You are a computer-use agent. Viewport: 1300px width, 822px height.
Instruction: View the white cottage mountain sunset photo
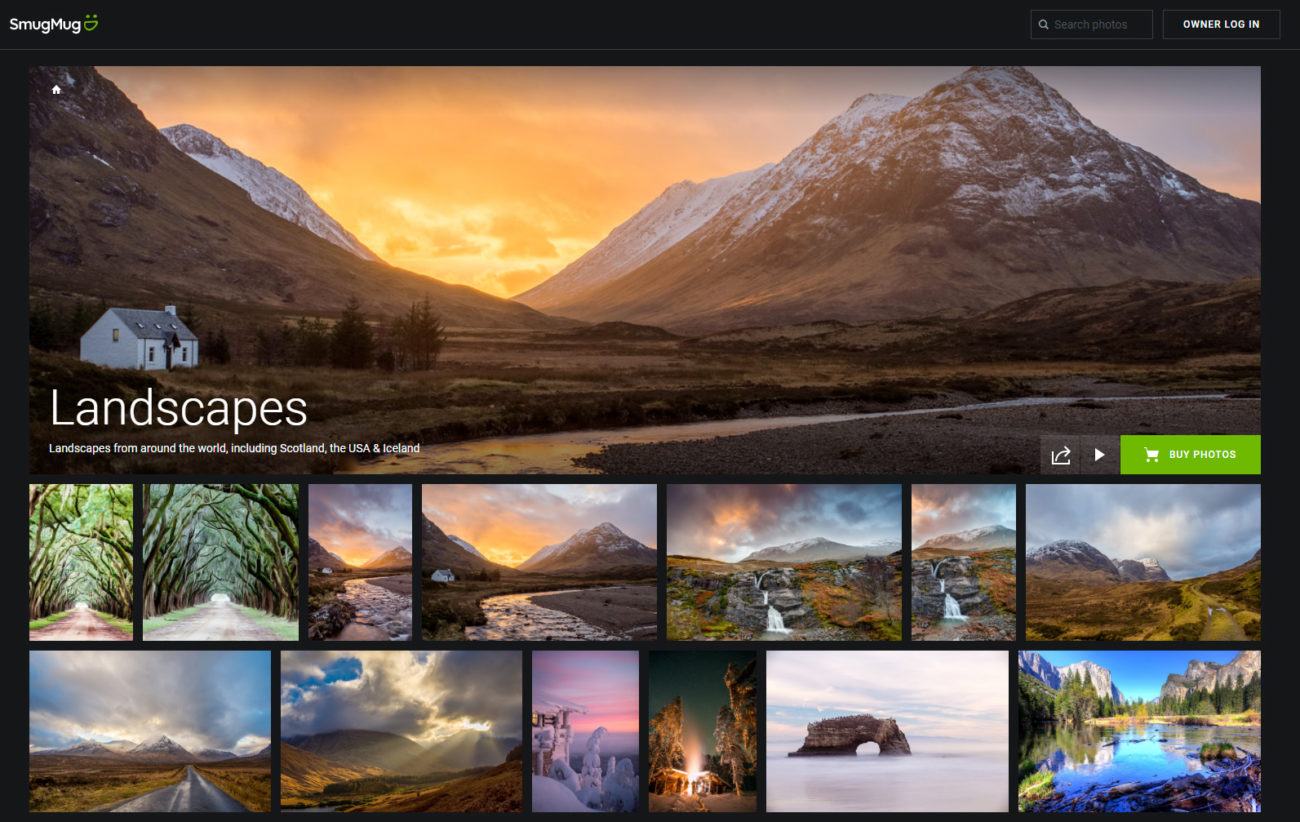click(x=539, y=561)
